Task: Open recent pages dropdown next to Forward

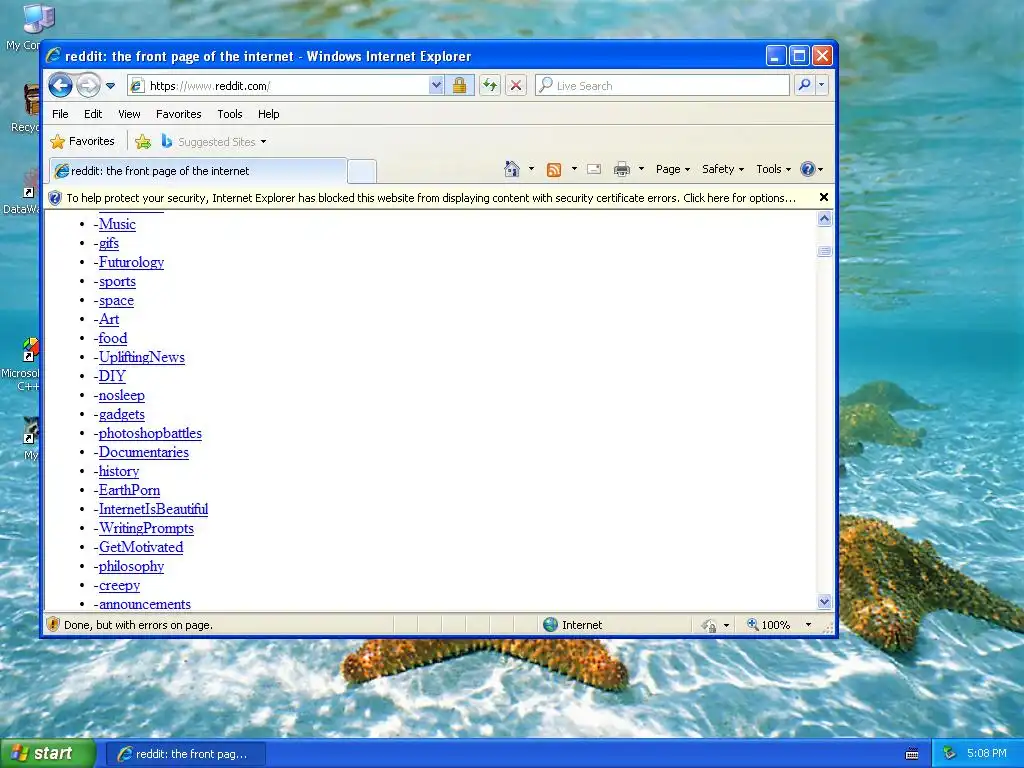Action: (110, 86)
